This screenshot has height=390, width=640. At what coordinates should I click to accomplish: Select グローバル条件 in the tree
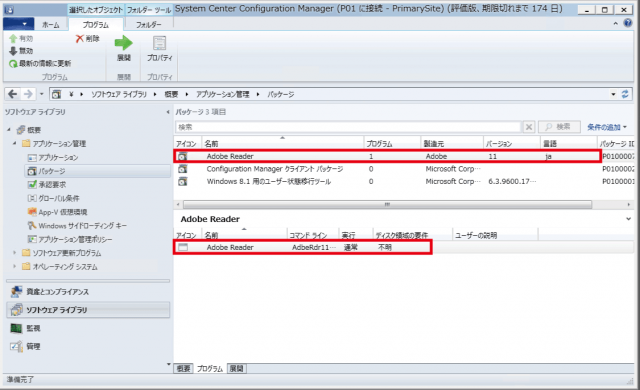[53, 198]
